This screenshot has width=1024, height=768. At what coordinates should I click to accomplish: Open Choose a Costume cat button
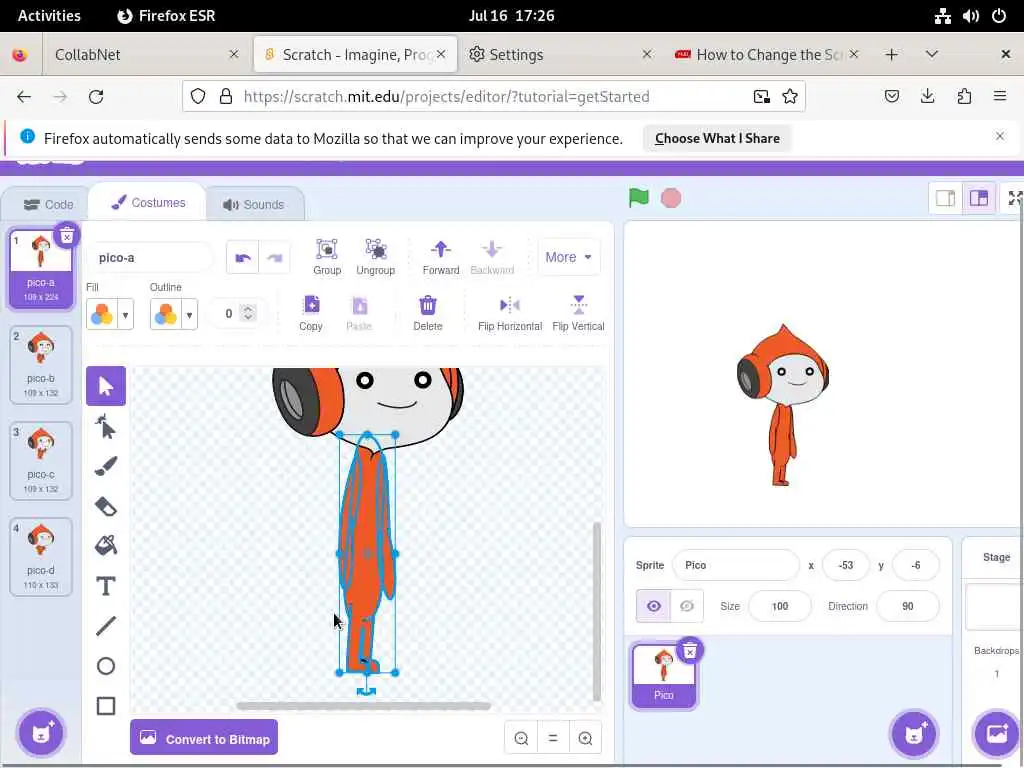[41, 732]
